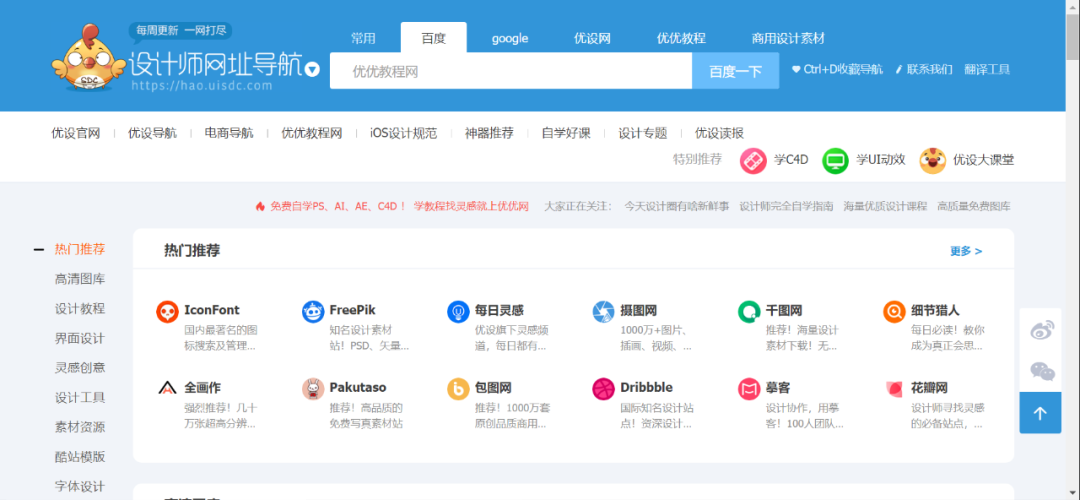Click the 全画作 logo icon
Image resolution: width=1080 pixels, height=500 pixels.
click(x=167, y=388)
